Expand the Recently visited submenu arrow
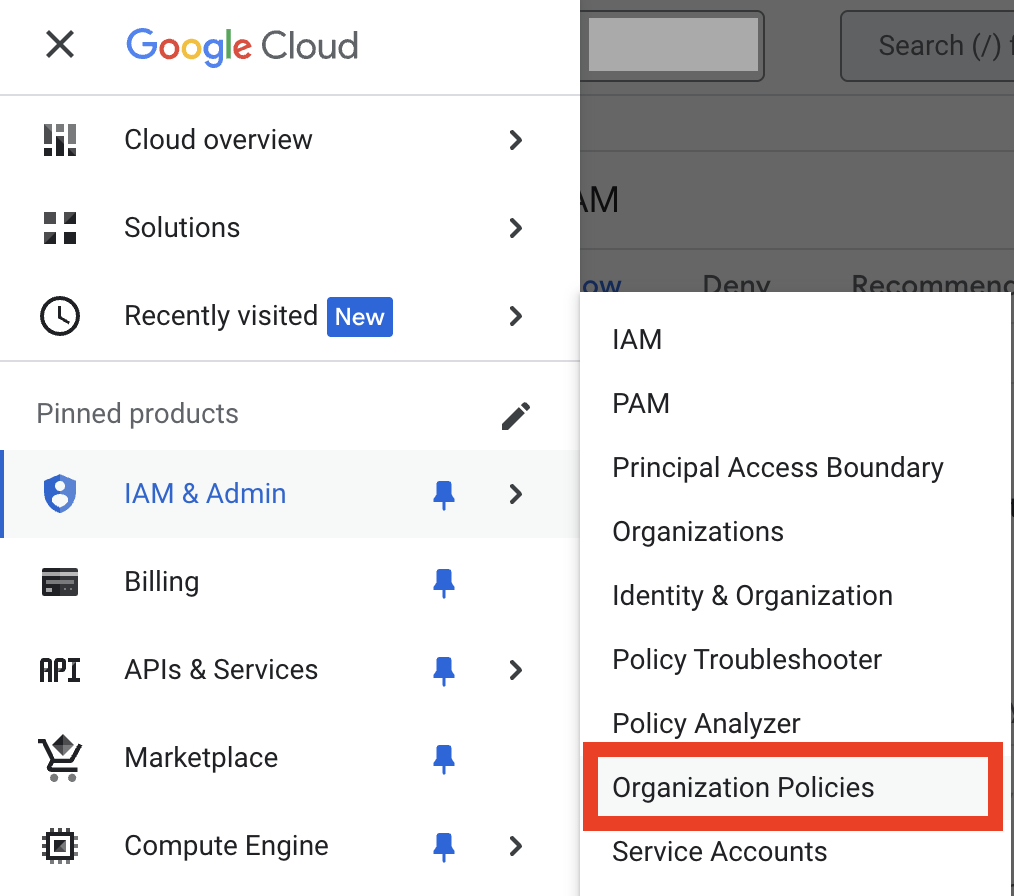1014x896 pixels. [515, 316]
